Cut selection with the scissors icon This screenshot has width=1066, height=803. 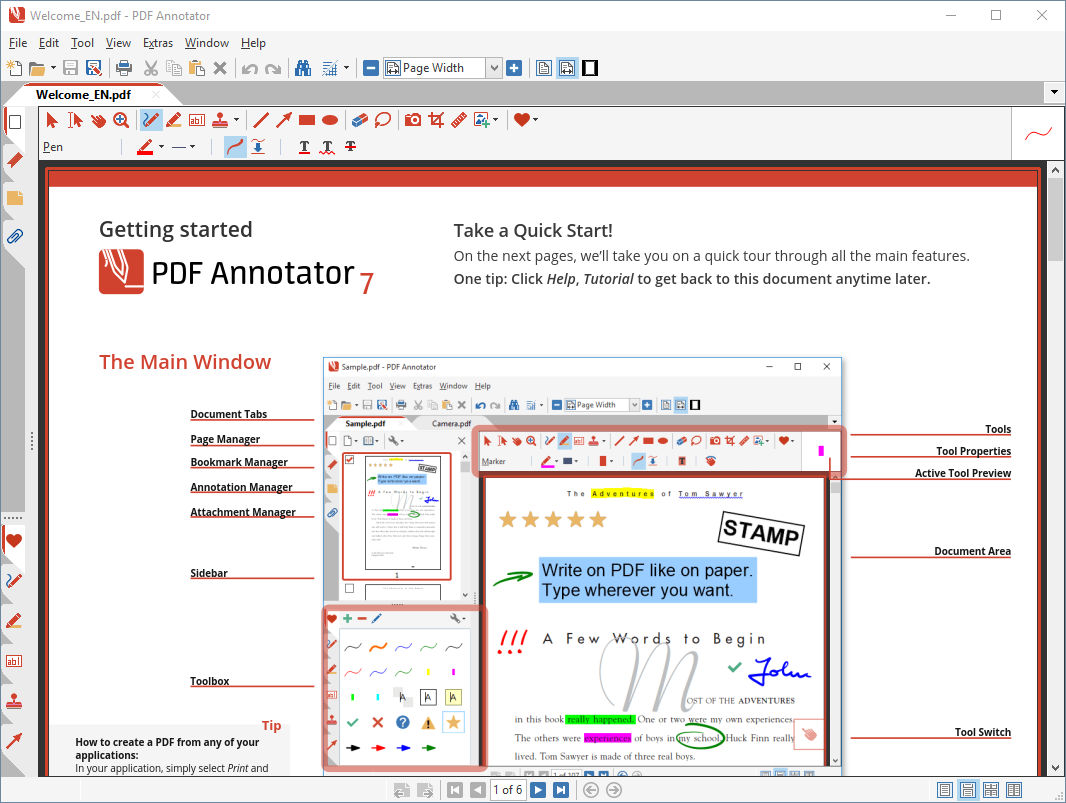(x=151, y=68)
